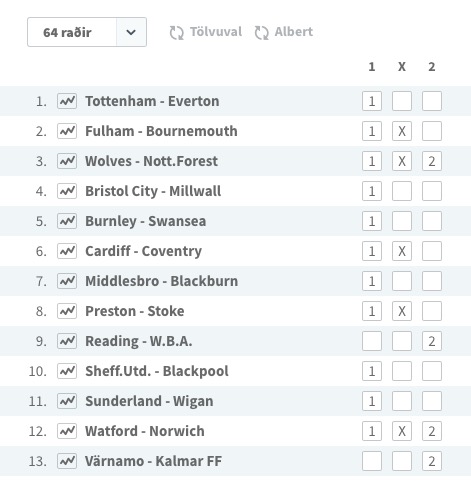The width and height of the screenshot is (471, 500).
Task: Open stats chart icon for Tottenham - Everton
Action: (67, 101)
